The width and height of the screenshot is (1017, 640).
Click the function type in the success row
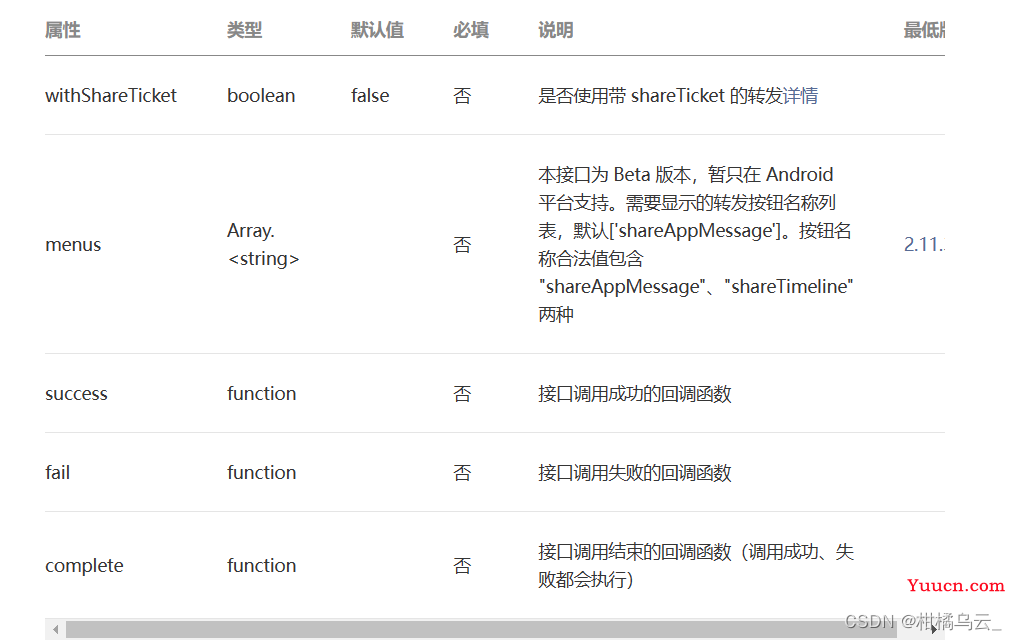click(x=261, y=394)
